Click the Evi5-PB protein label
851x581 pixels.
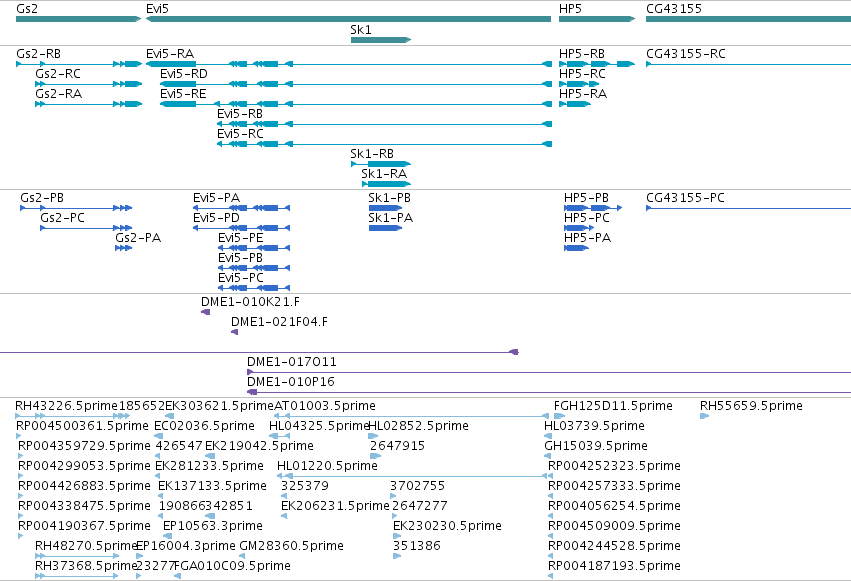pos(240,258)
